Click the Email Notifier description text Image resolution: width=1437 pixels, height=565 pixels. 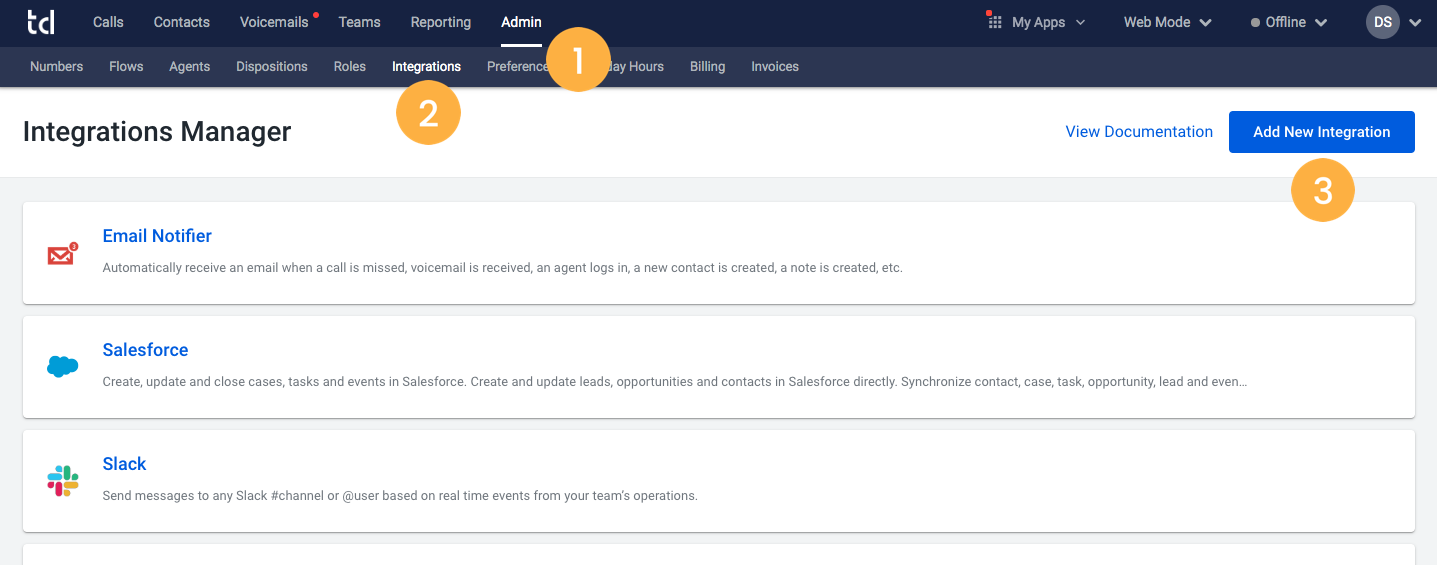(502, 268)
